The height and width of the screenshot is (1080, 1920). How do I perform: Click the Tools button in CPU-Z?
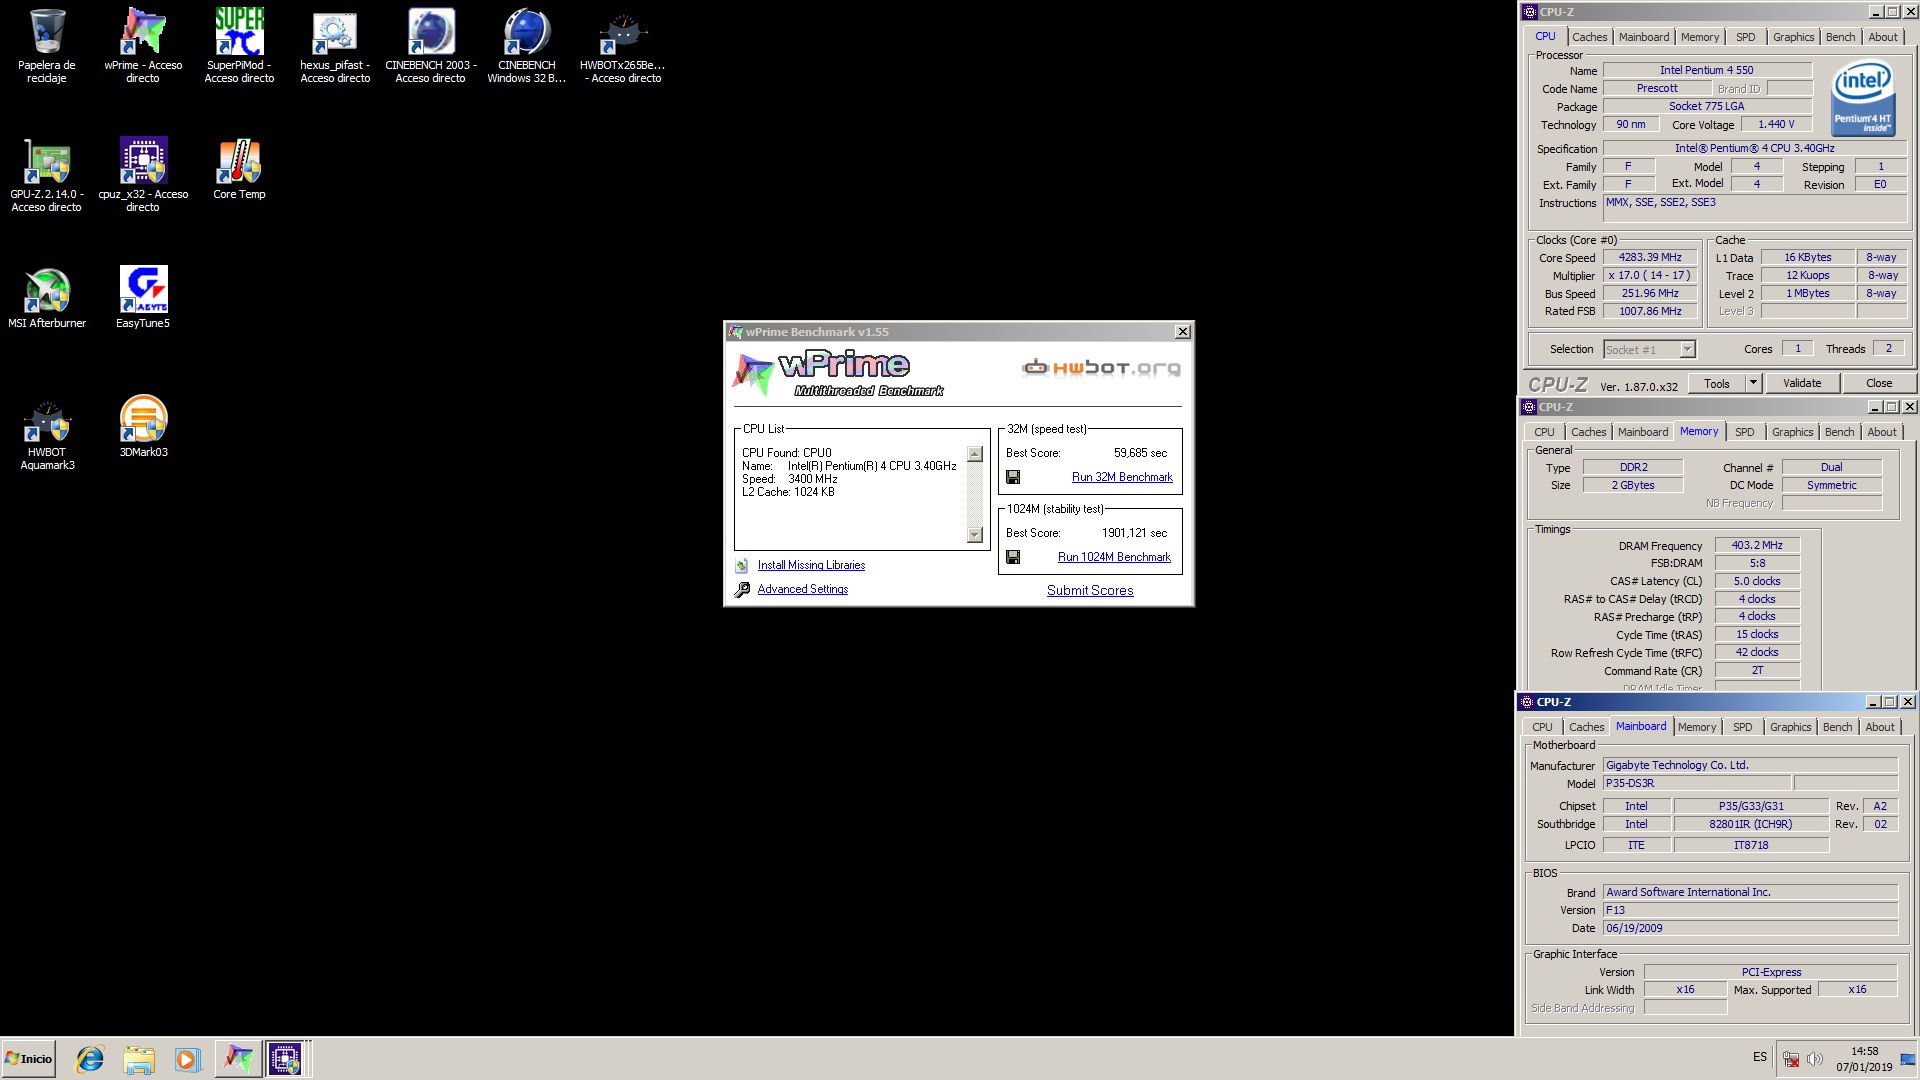coord(1716,383)
